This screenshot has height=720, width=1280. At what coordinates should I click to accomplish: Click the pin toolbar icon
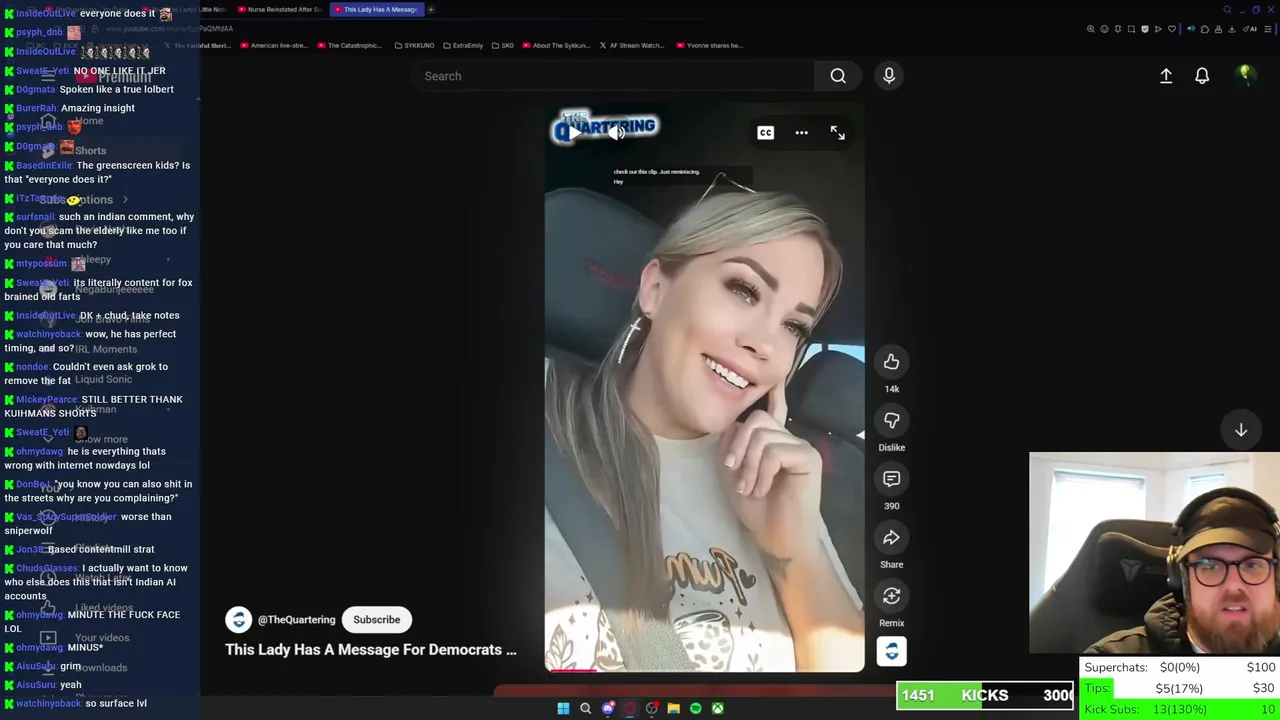(1118, 29)
